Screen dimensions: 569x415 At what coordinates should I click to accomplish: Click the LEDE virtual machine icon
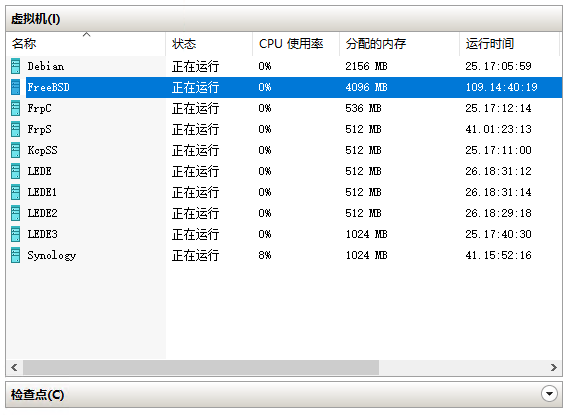coord(16,171)
